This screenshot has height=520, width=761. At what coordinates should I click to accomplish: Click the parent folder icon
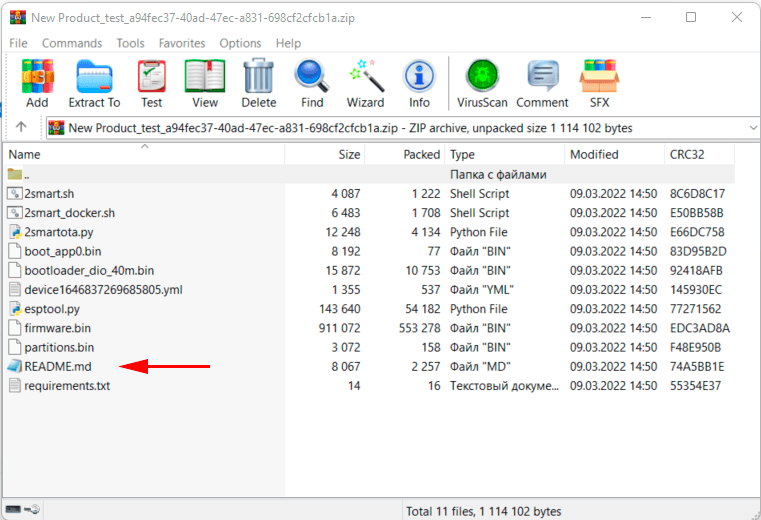point(15,174)
